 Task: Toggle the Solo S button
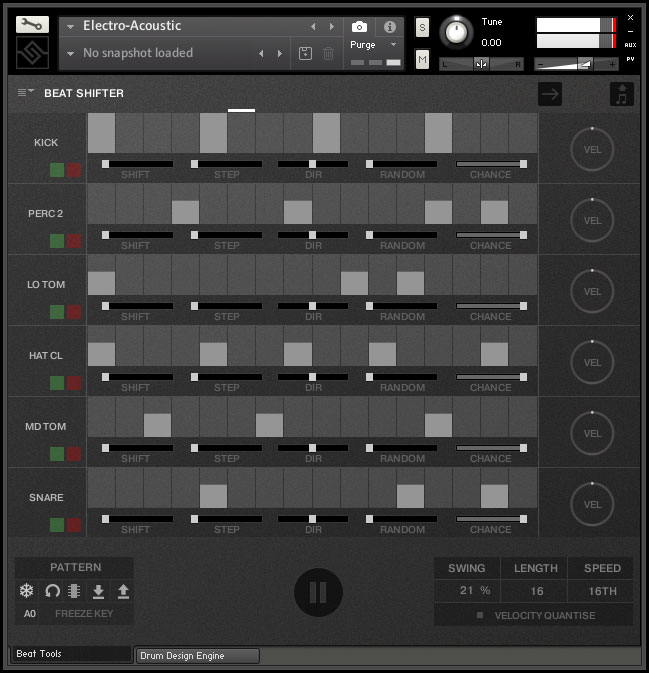(422, 27)
